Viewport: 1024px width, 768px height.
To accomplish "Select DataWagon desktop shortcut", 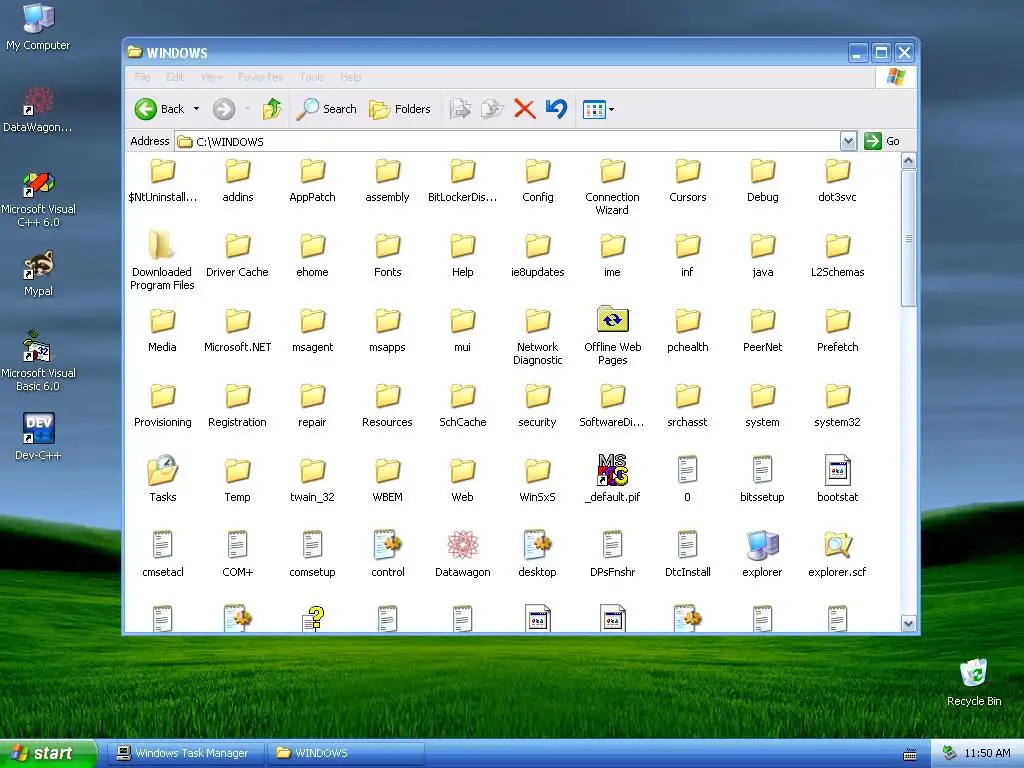I will click(x=38, y=108).
